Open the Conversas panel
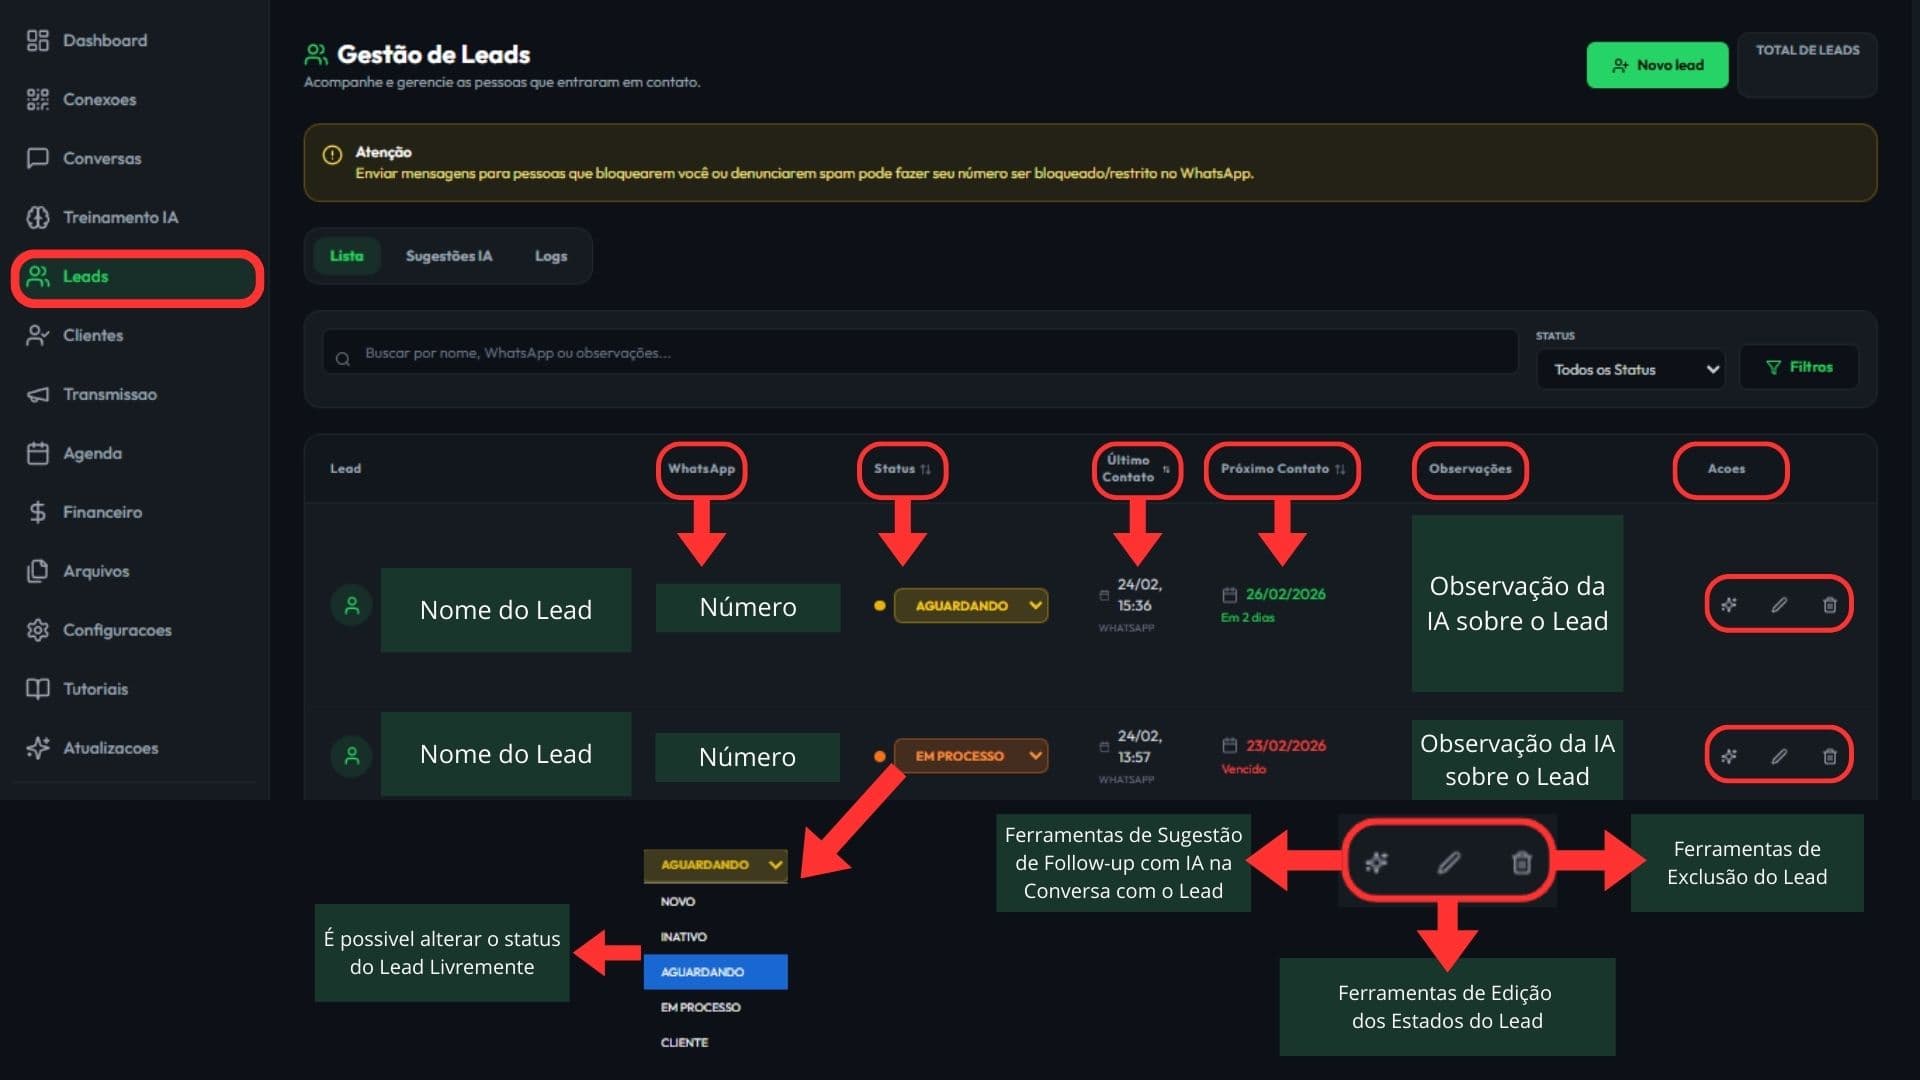1920x1080 pixels. click(x=102, y=158)
